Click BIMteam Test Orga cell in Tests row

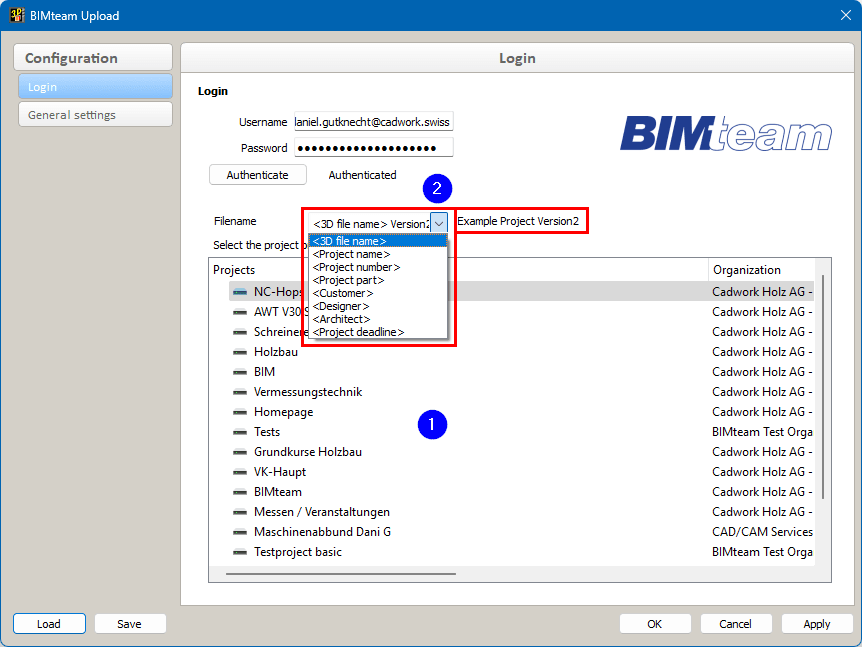click(762, 432)
